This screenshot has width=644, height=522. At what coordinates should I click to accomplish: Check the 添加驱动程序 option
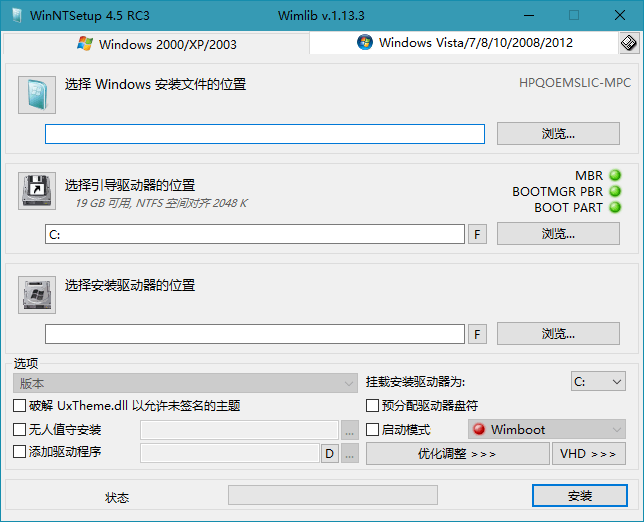pyautogui.click(x=20, y=452)
